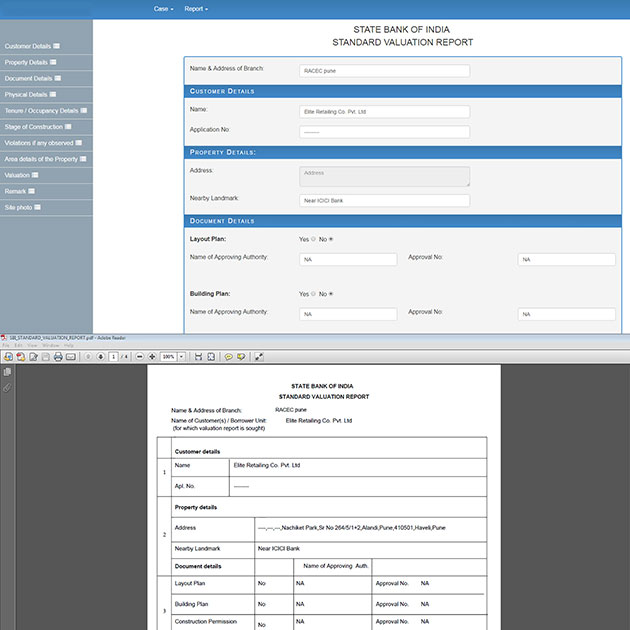Click 'RACEC pune' in the PDF header
This screenshot has height=630, width=630.
(x=291, y=410)
